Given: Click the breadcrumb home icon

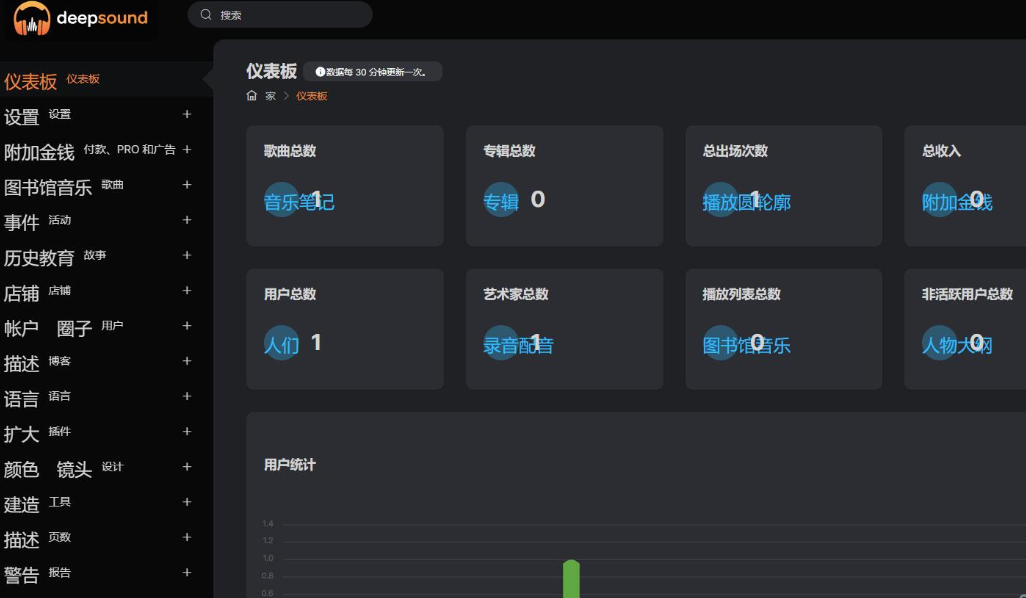Looking at the screenshot, I should point(251,96).
